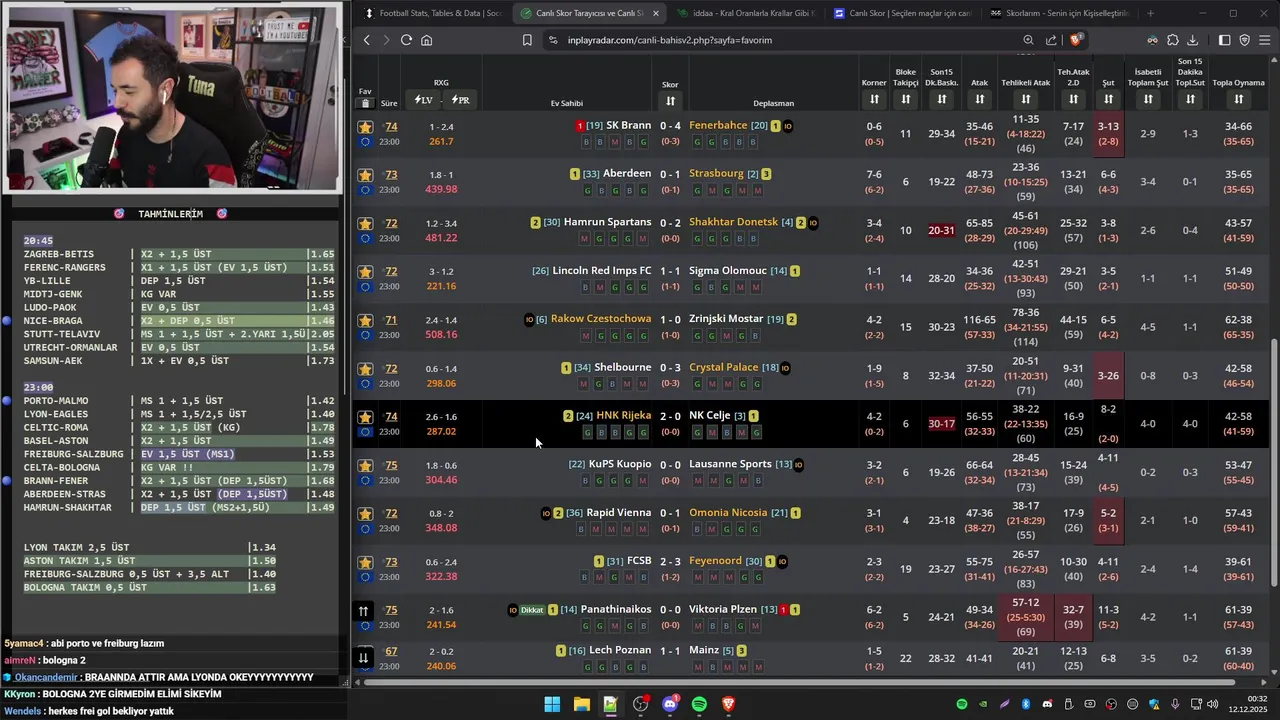Open minute 74 link for SK Brann
The width and height of the screenshot is (1280, 720).
(391, 127)
